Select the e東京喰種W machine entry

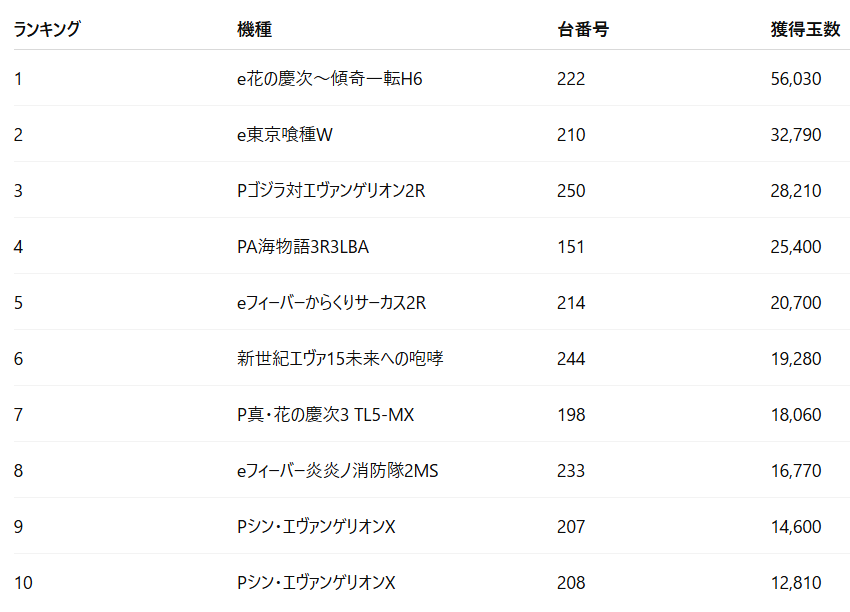point(285,135)
